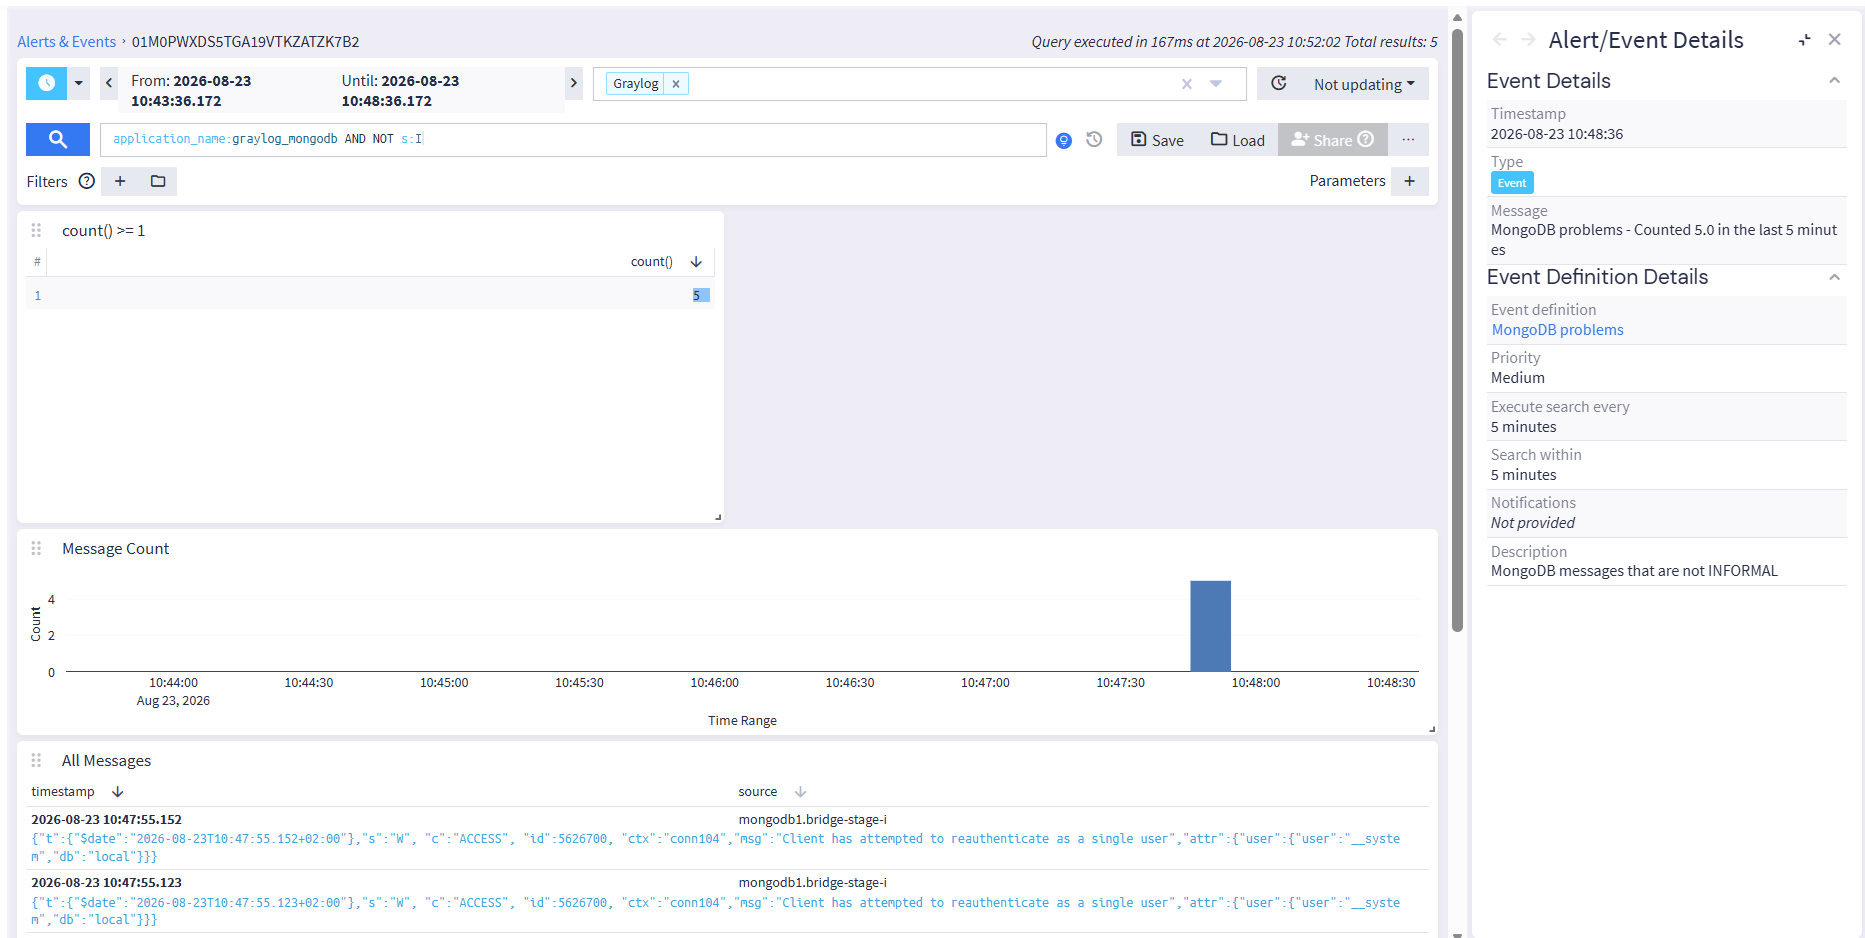
Task: Open the Not updating refresh dropdown
Action: point(1364,84)
